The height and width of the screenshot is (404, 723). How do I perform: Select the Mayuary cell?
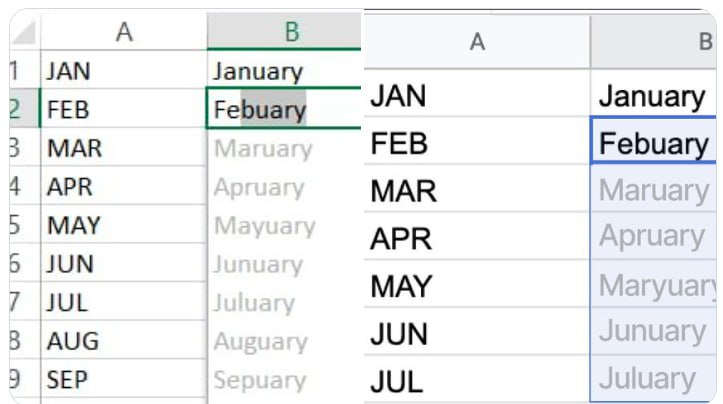[x=283, y=226]
